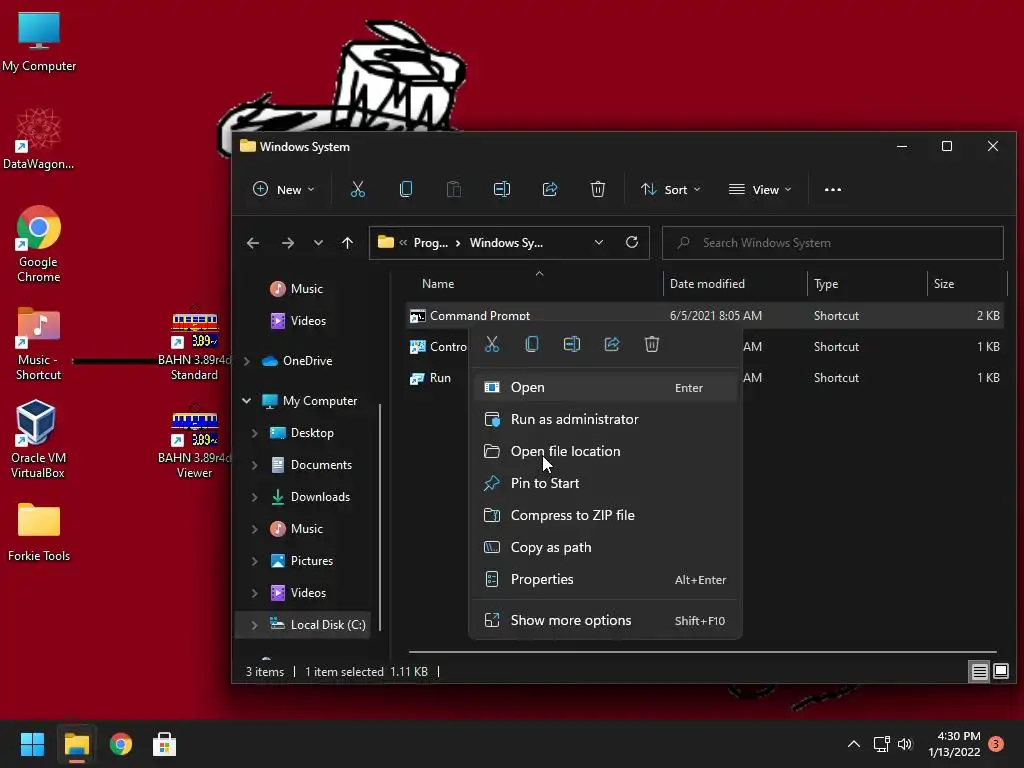Click the Prog... breadcrumb in address bar
Screen dimensions: 1024x768
(x=430, y=243)
